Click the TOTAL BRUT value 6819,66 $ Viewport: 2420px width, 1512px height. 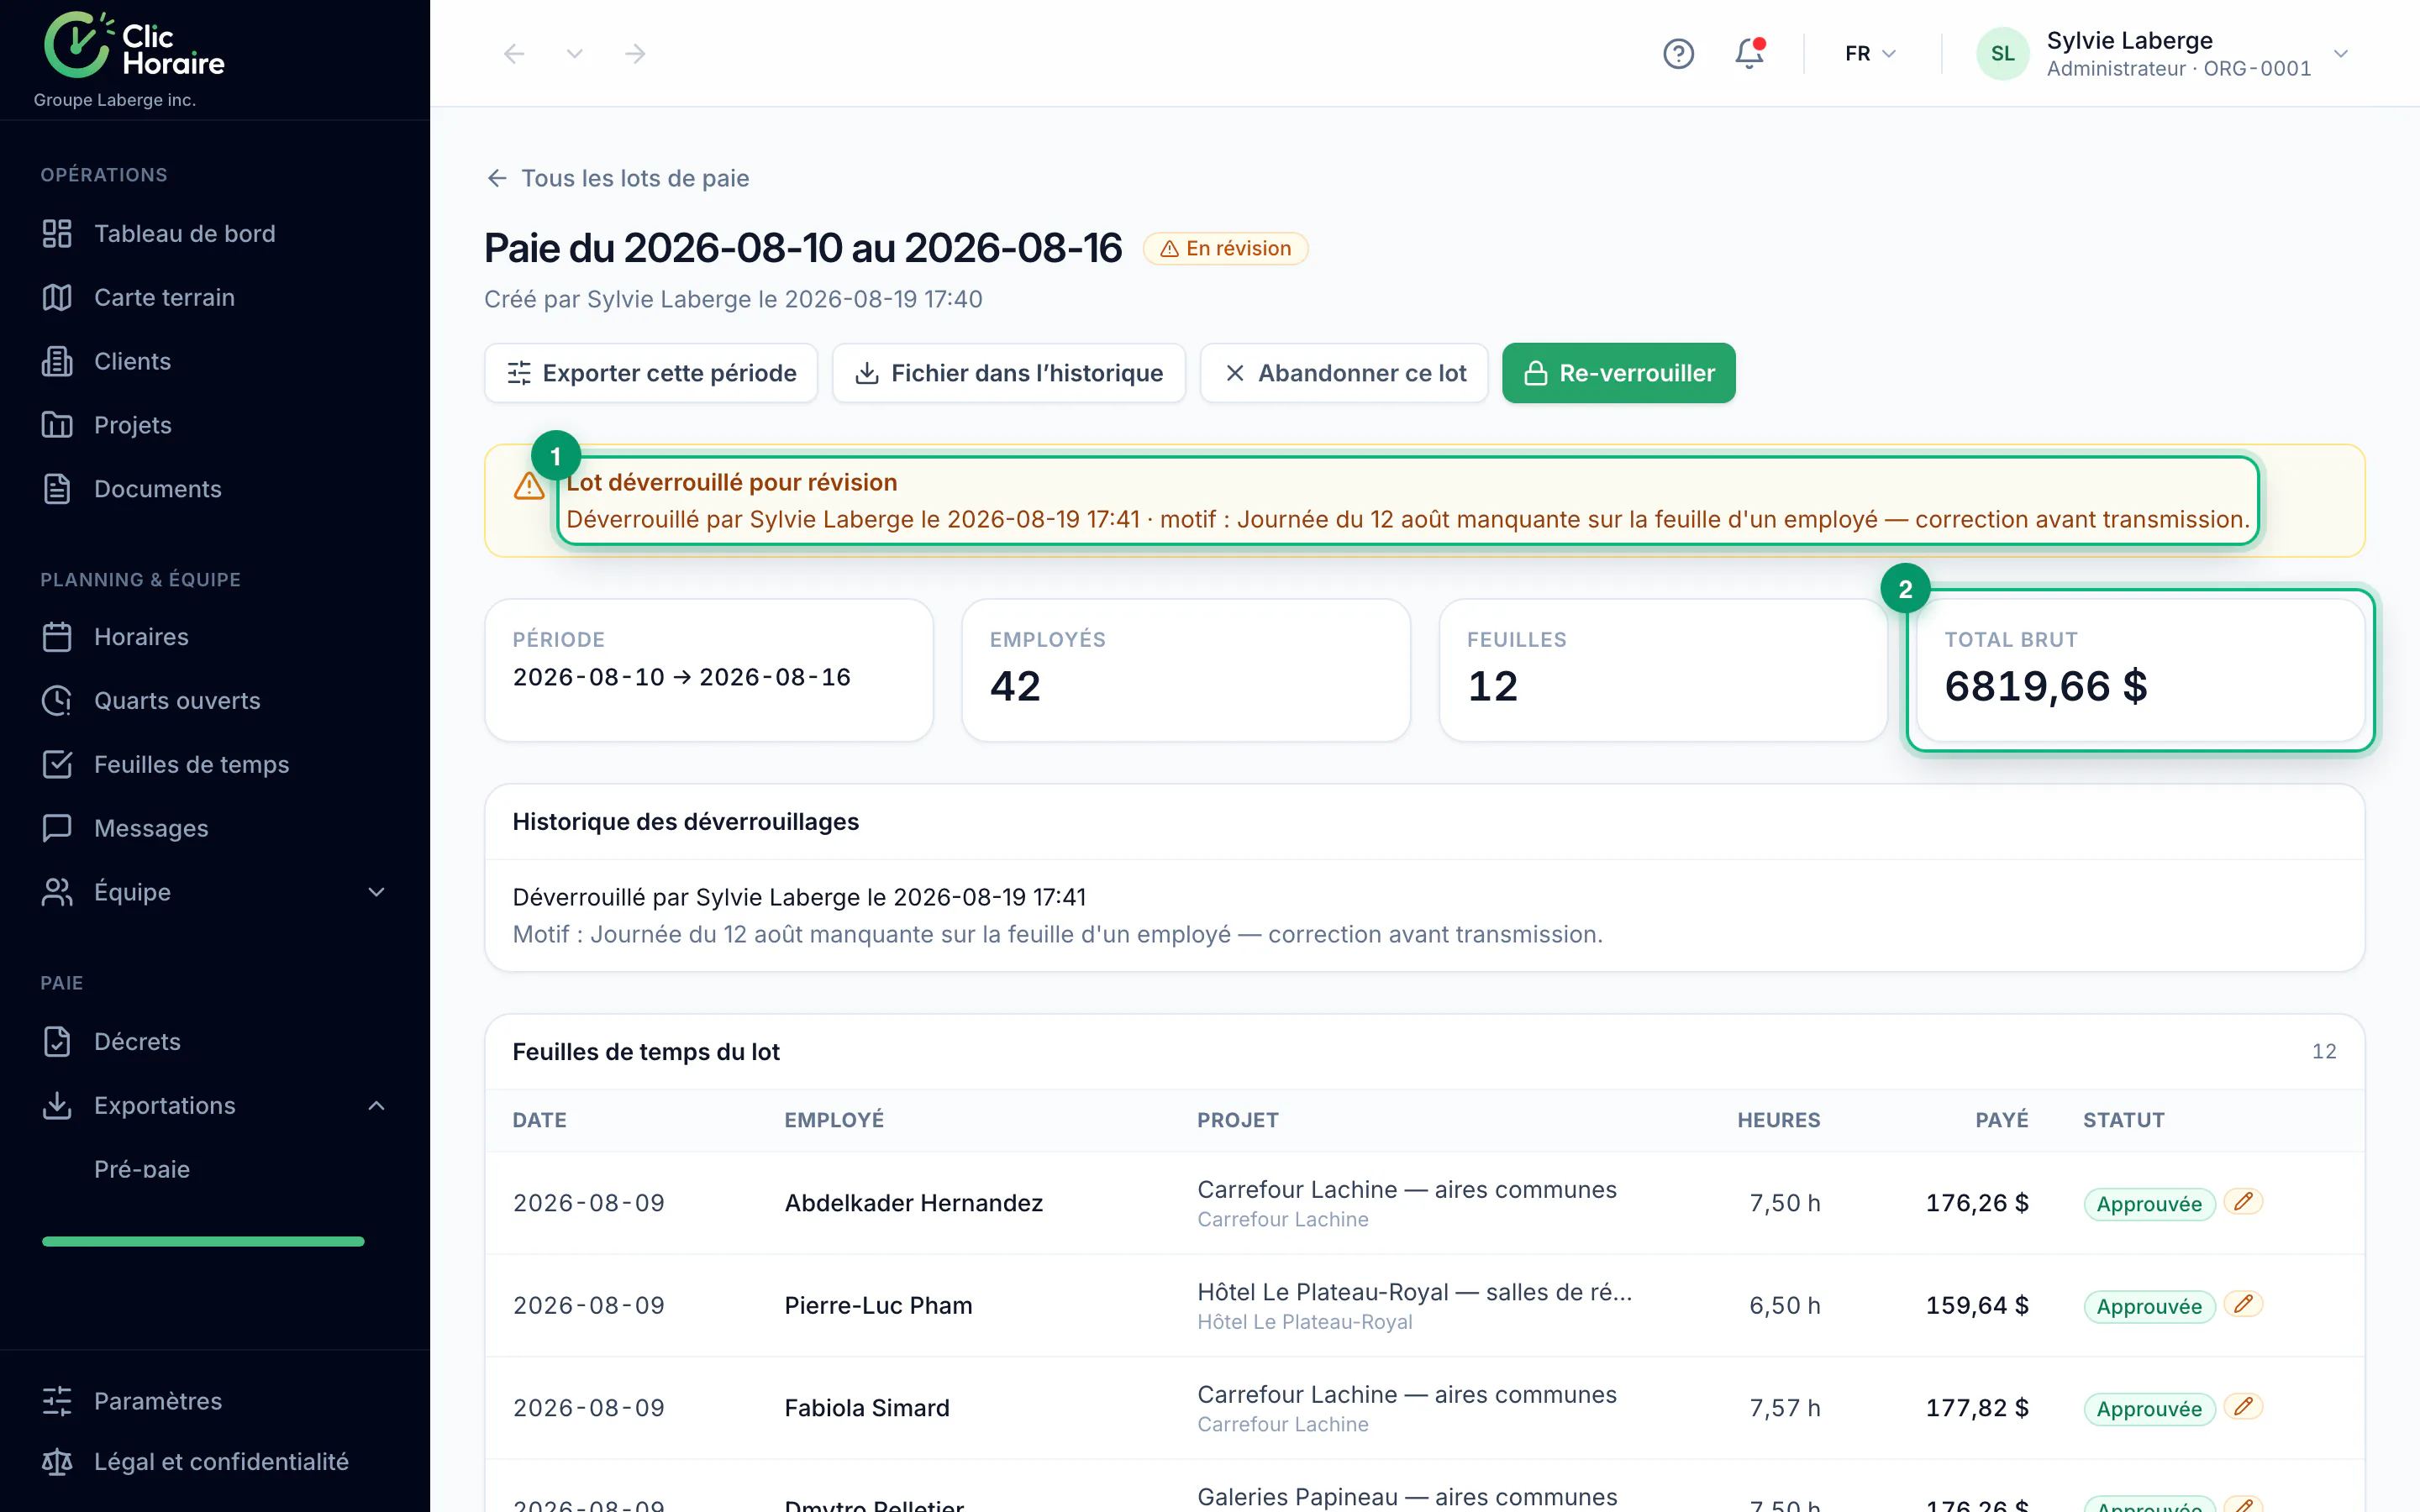[x=2046, y=686]
